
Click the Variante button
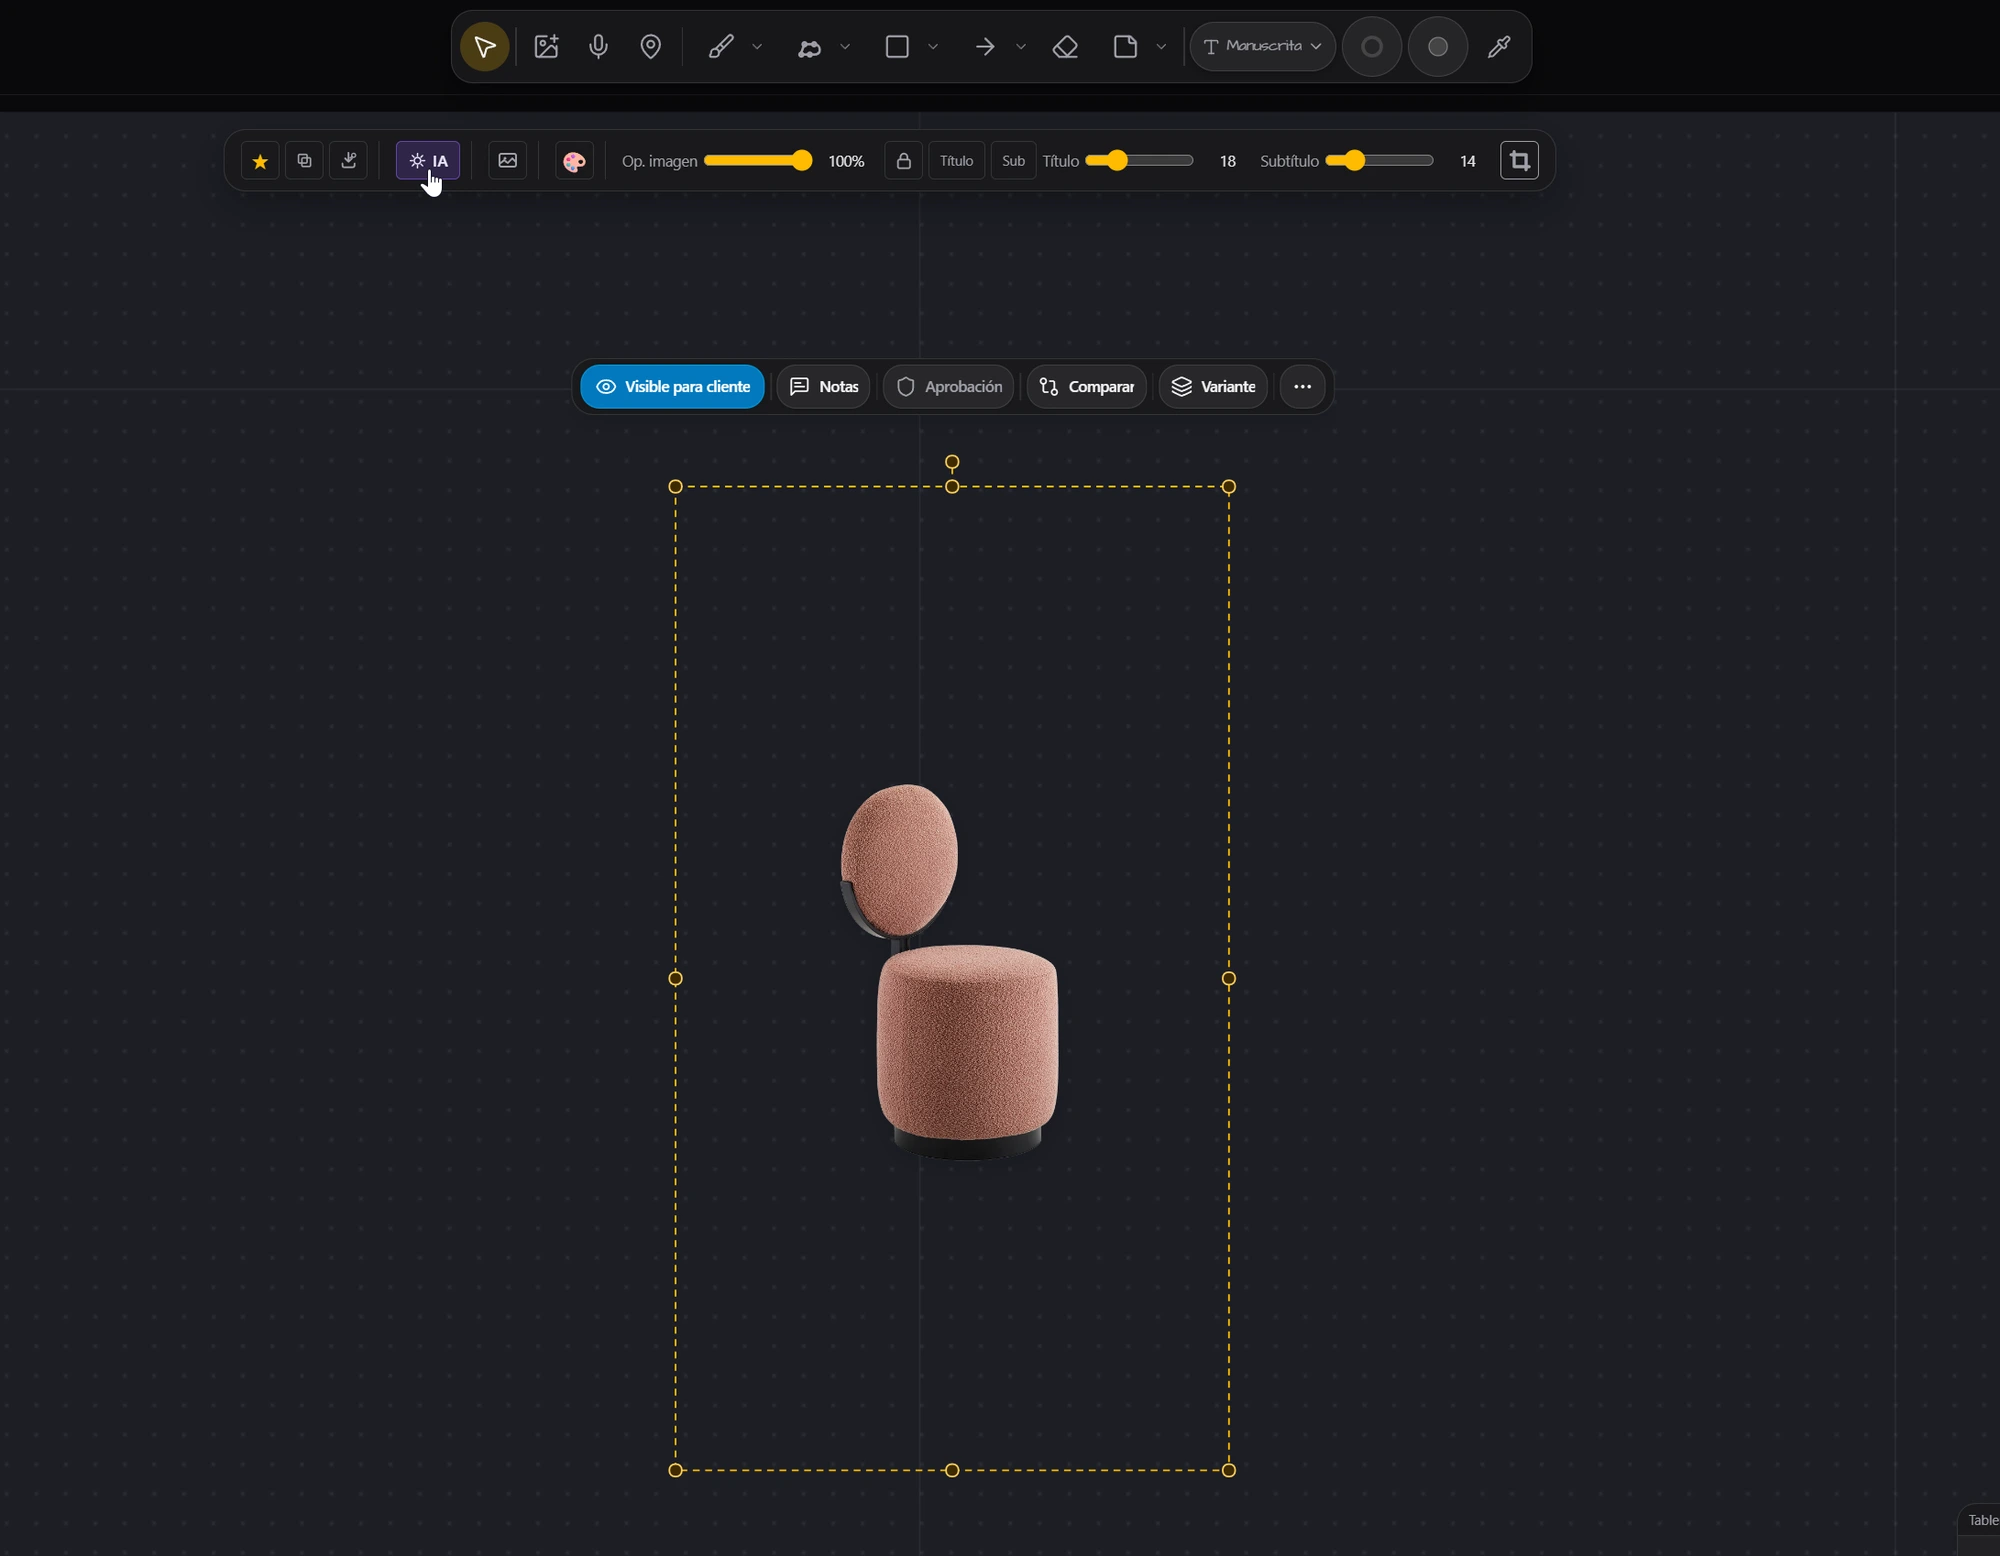tap(1213, 387)
